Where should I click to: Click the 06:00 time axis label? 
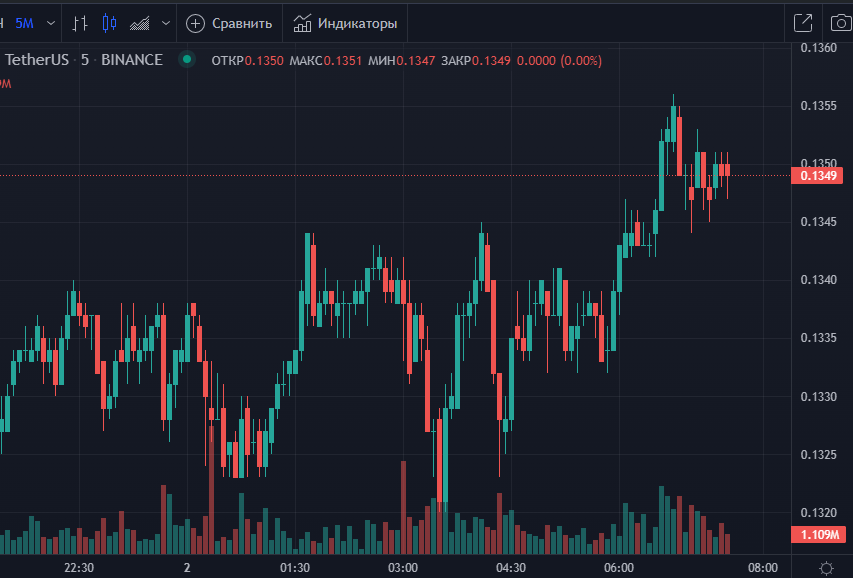click(x=618, y=568)
